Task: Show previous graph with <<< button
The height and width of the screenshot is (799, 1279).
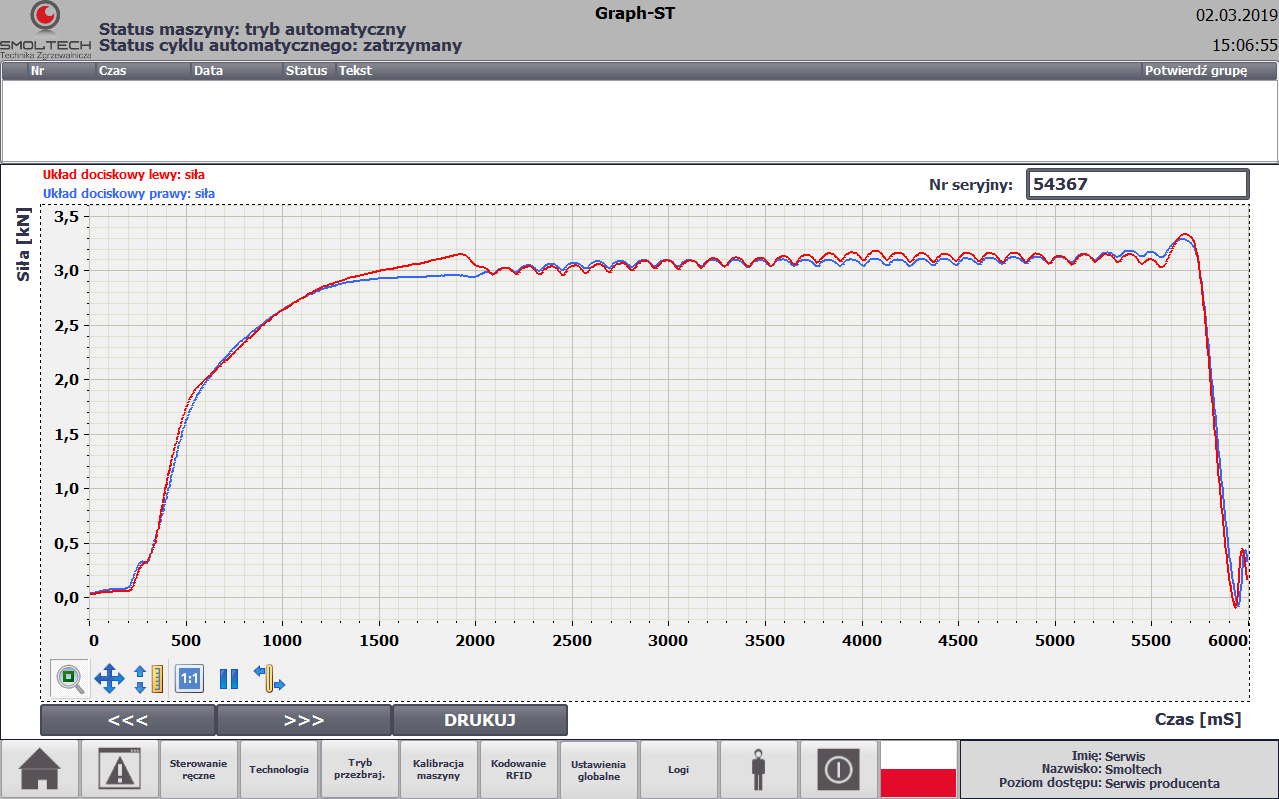Action: (128, 720)
